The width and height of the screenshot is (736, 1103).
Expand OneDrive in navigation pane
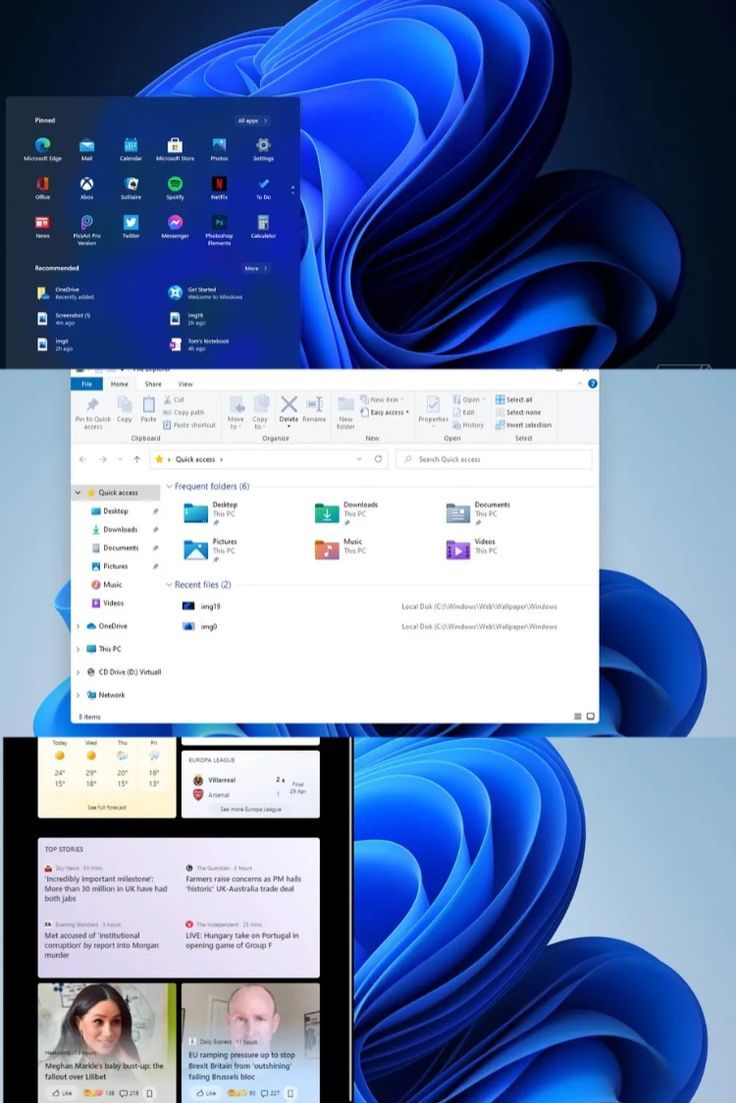(x=78, y=626)
